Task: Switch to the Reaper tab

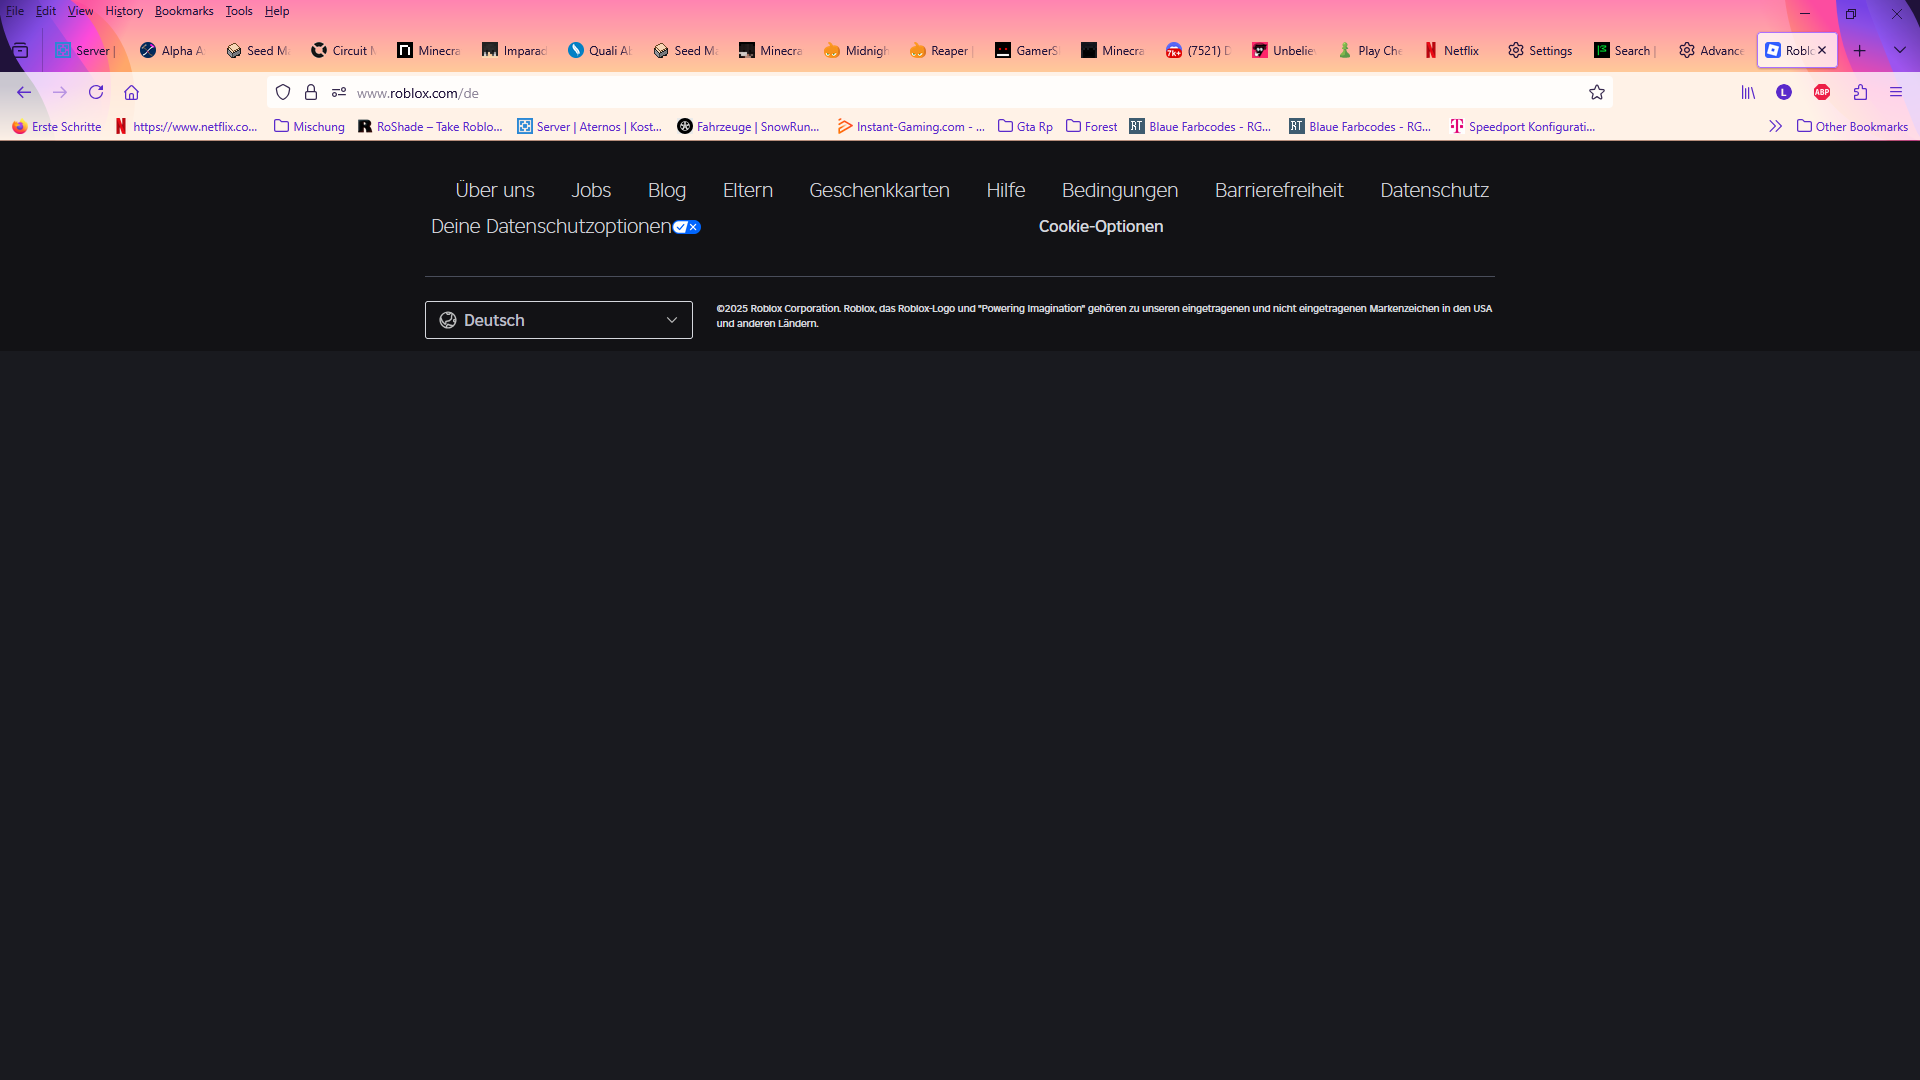Action: 942,50
